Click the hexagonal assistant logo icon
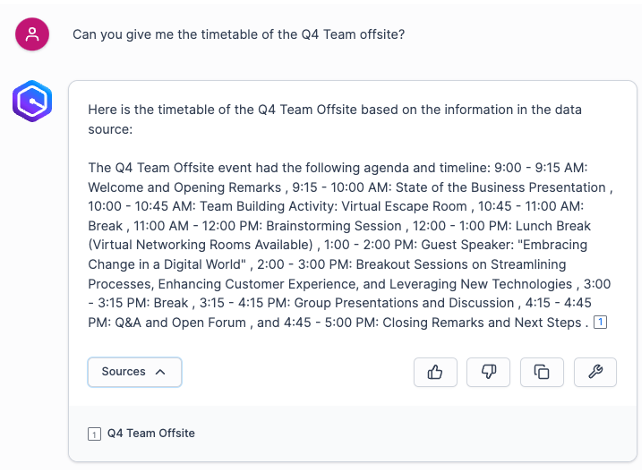This screenshot has height=470, width=642. tap(32, 101)
